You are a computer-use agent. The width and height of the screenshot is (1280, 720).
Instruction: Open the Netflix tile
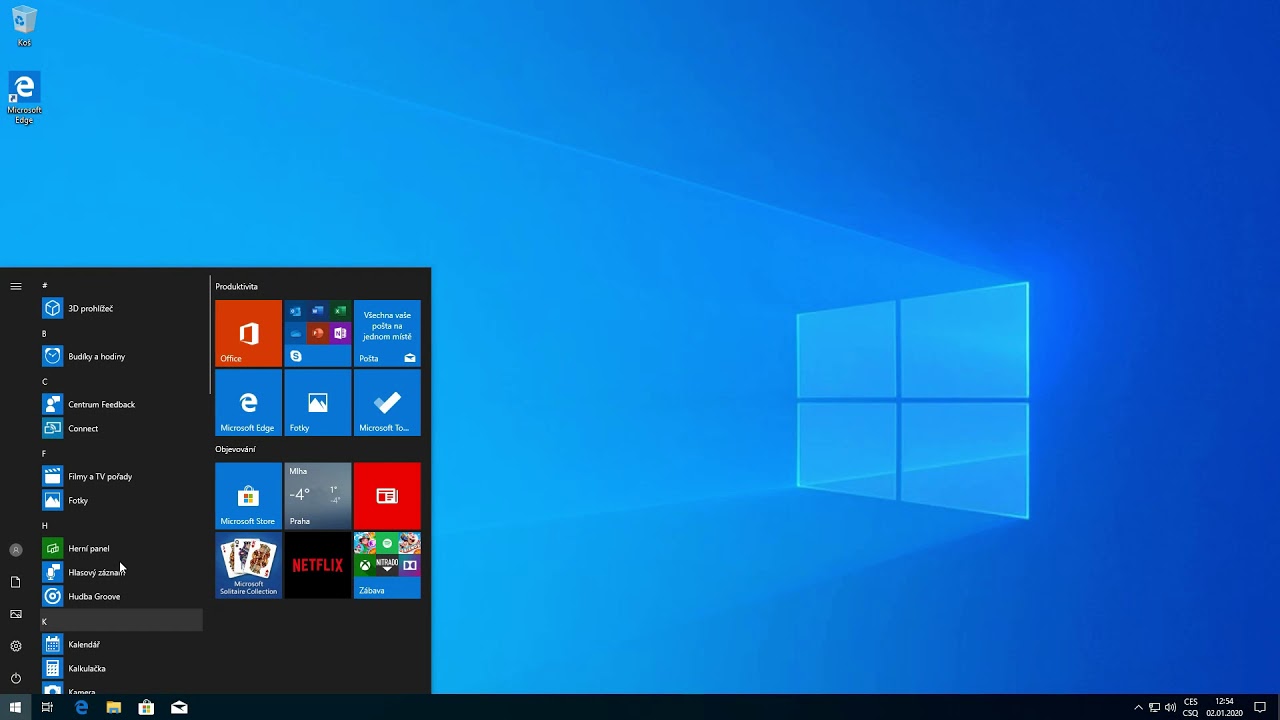coord(317,565)
